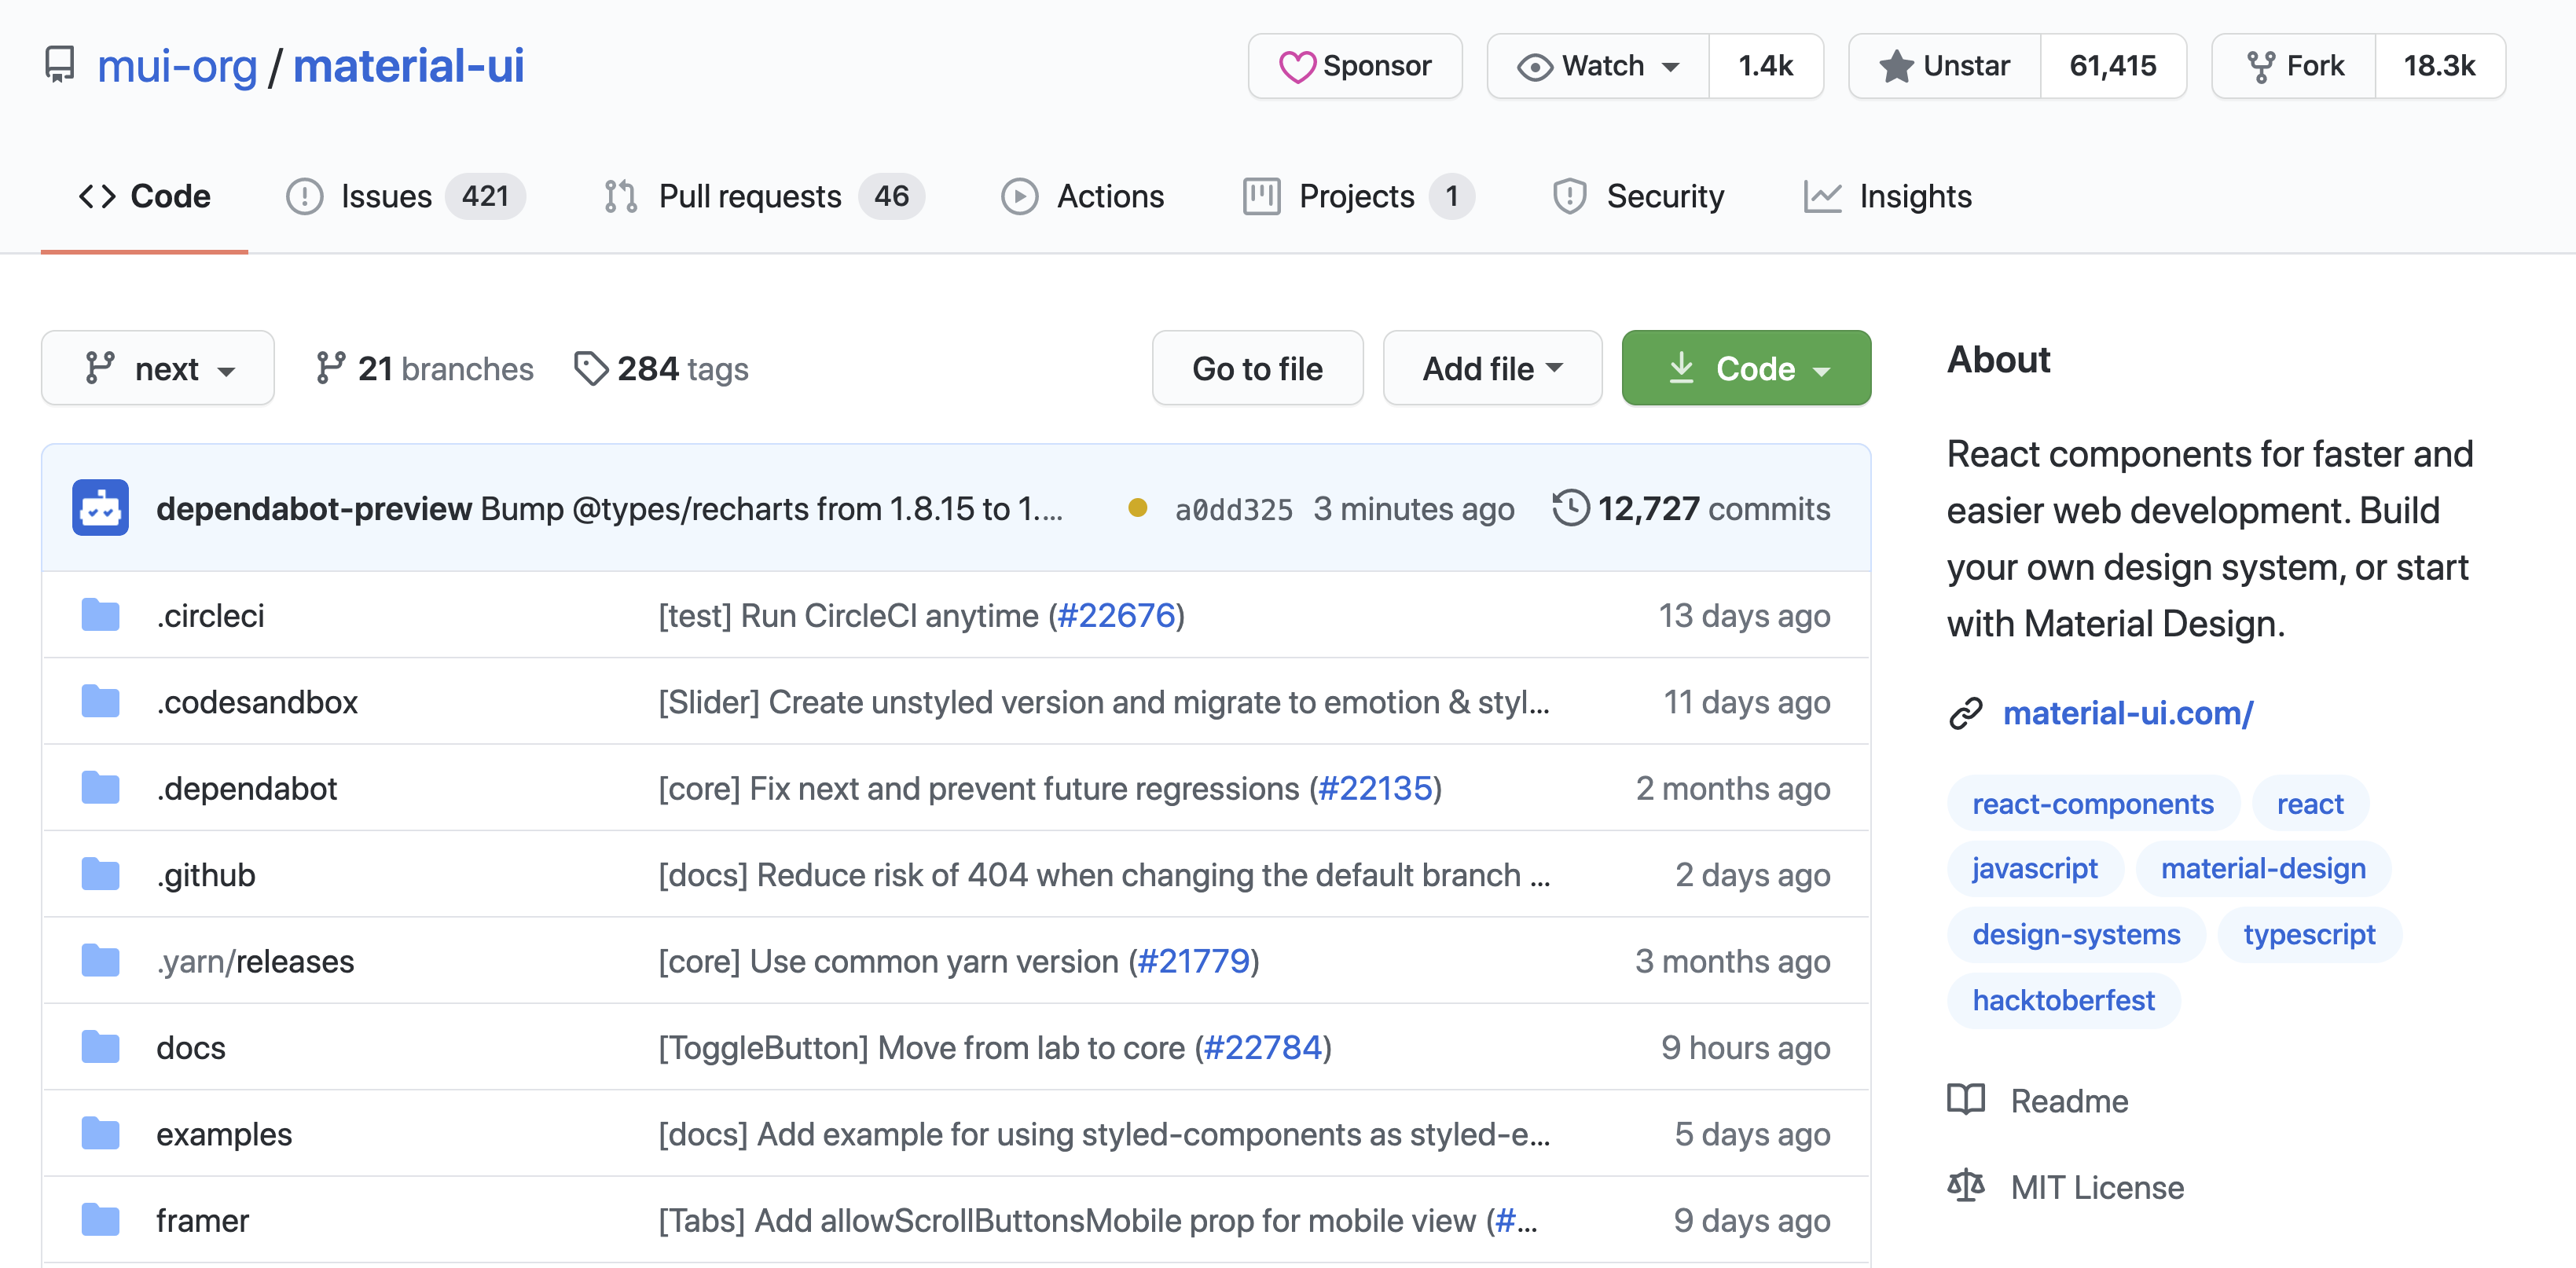Click the Readme book icon
Image resolution: width=2576 pixels, height=1268 pixels.
coord(1966,1100)
